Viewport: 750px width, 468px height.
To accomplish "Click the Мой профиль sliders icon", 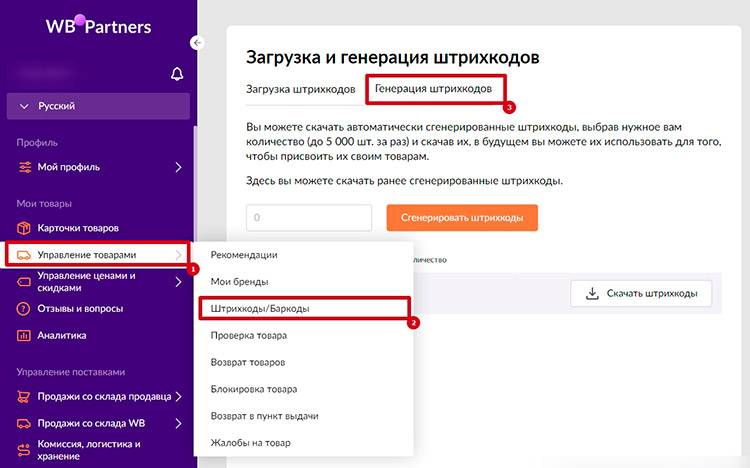I will 23,167.
